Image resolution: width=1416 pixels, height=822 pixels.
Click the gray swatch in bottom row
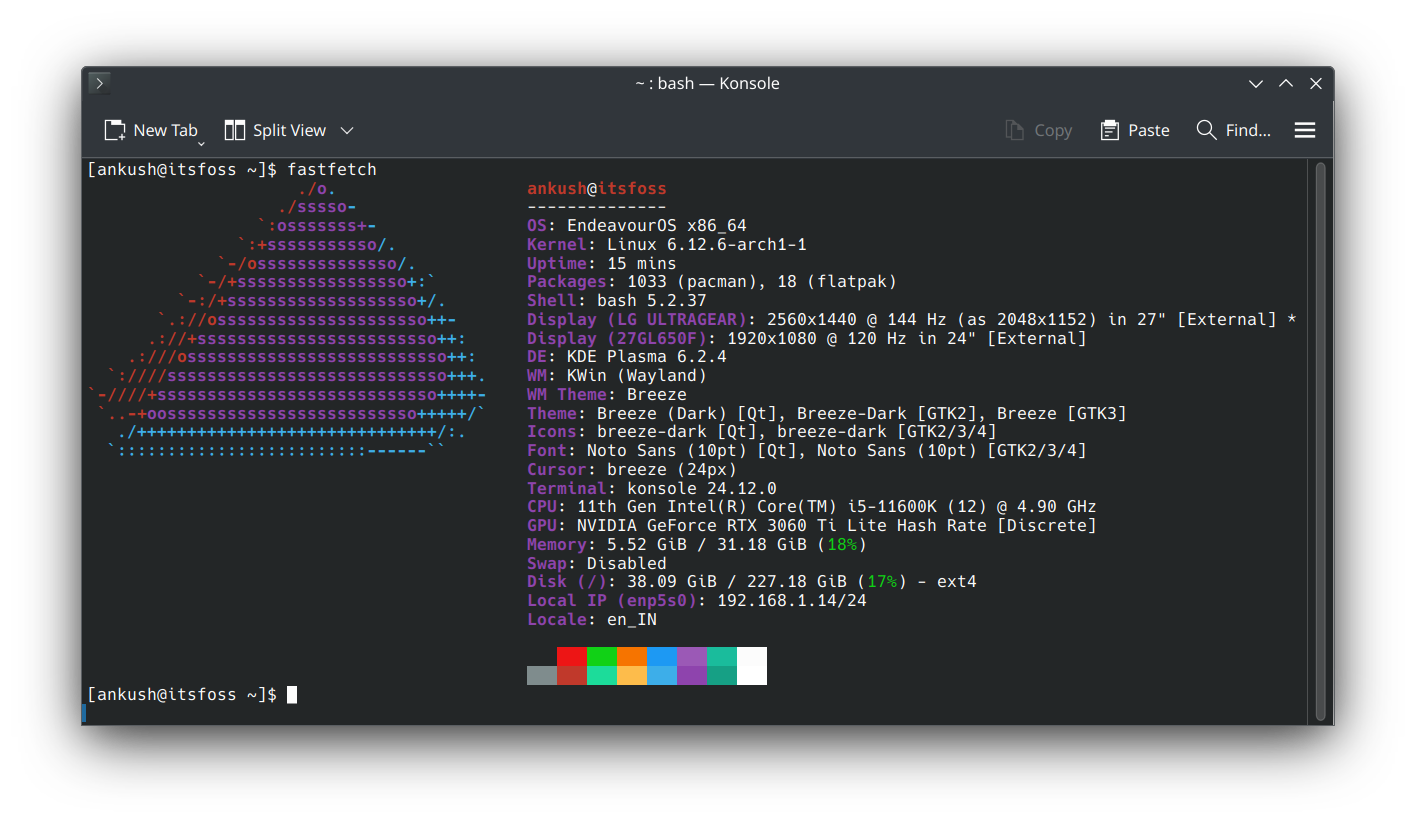click(x=542, y=675)
